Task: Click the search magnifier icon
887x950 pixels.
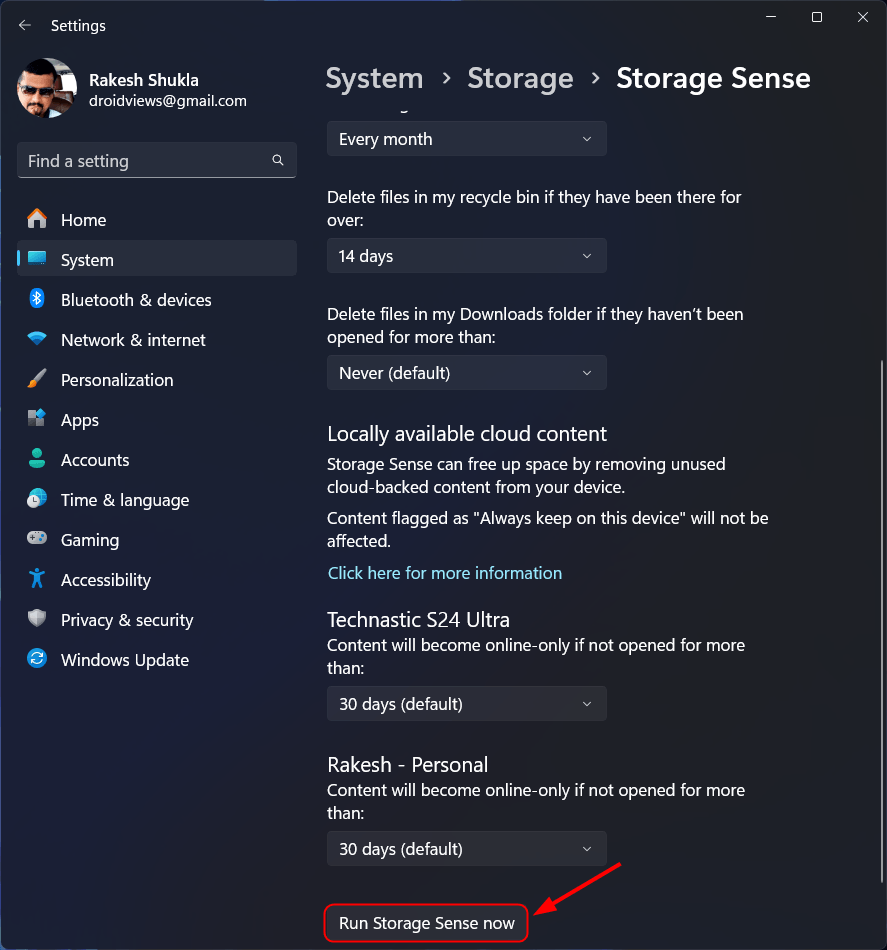Action: click(278, 160)
